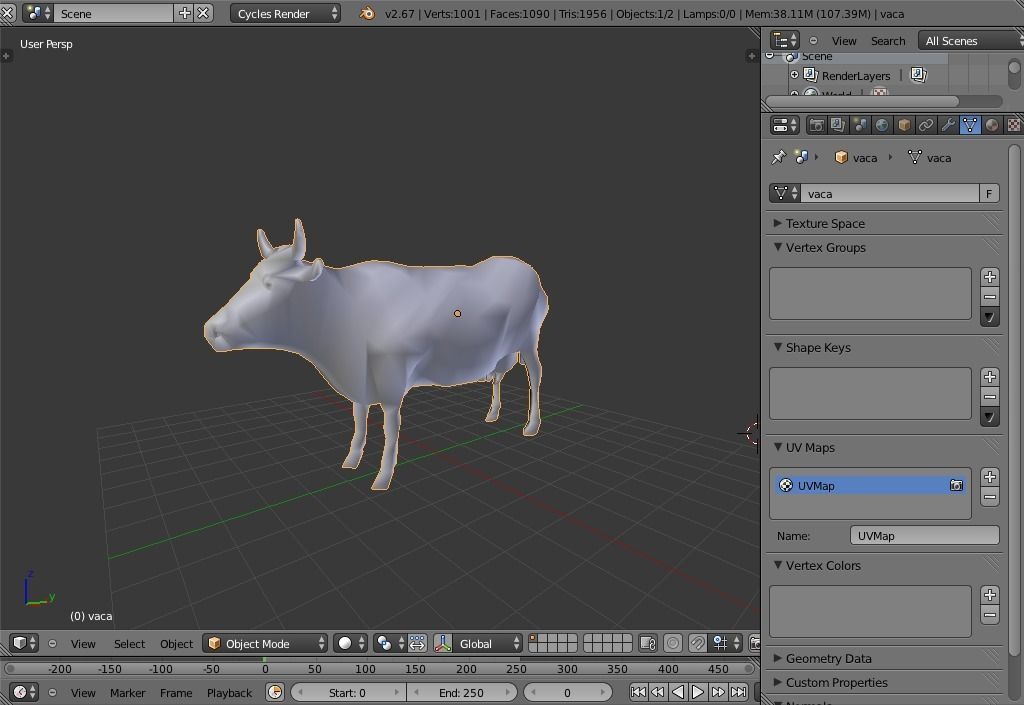Open the Material properties tab (sphere icon)
The image size is (1024, 705).
click(992, 125)
